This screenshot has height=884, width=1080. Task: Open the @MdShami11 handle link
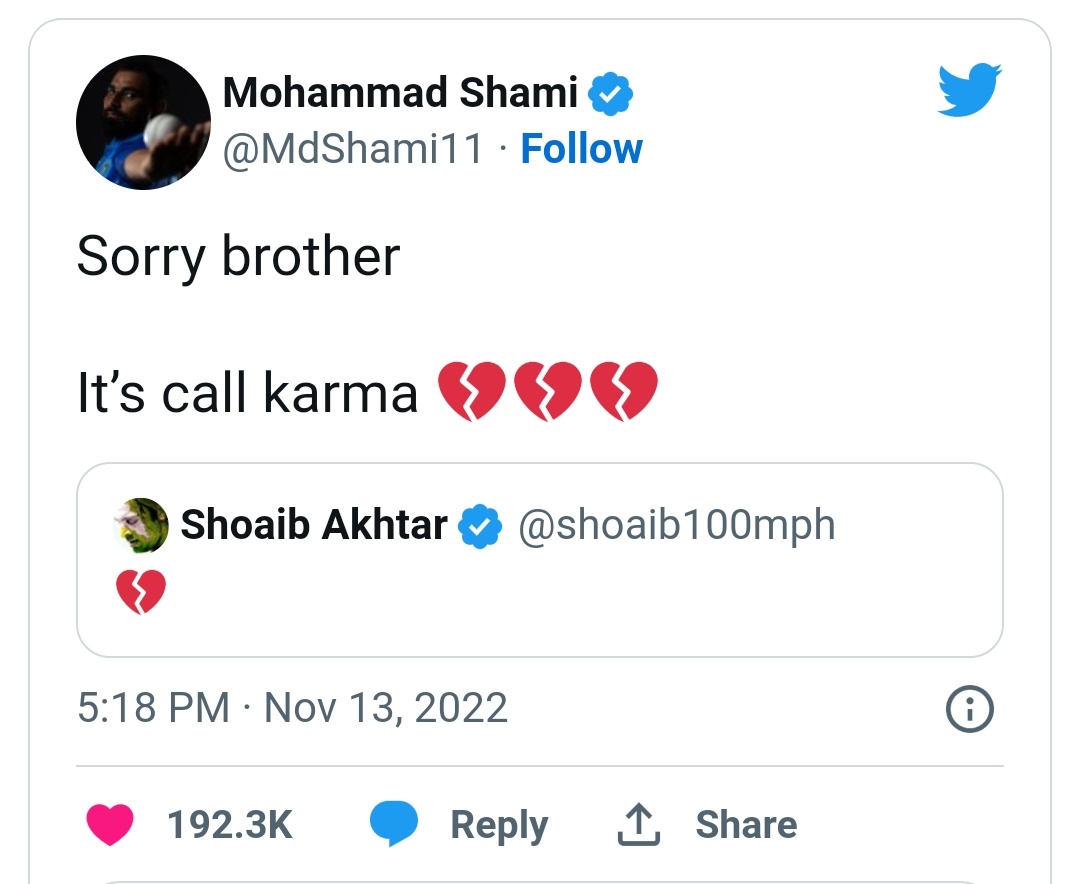(x=353, y=149)
